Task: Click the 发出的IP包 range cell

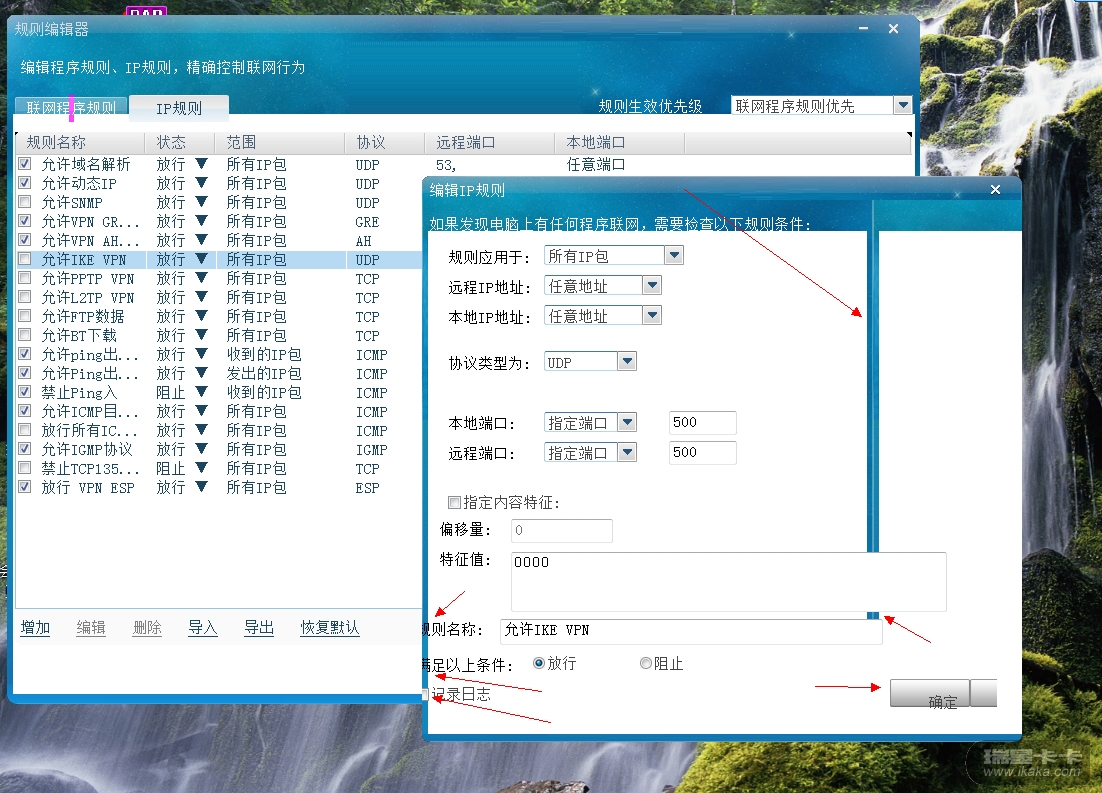Action: (264, 373)
